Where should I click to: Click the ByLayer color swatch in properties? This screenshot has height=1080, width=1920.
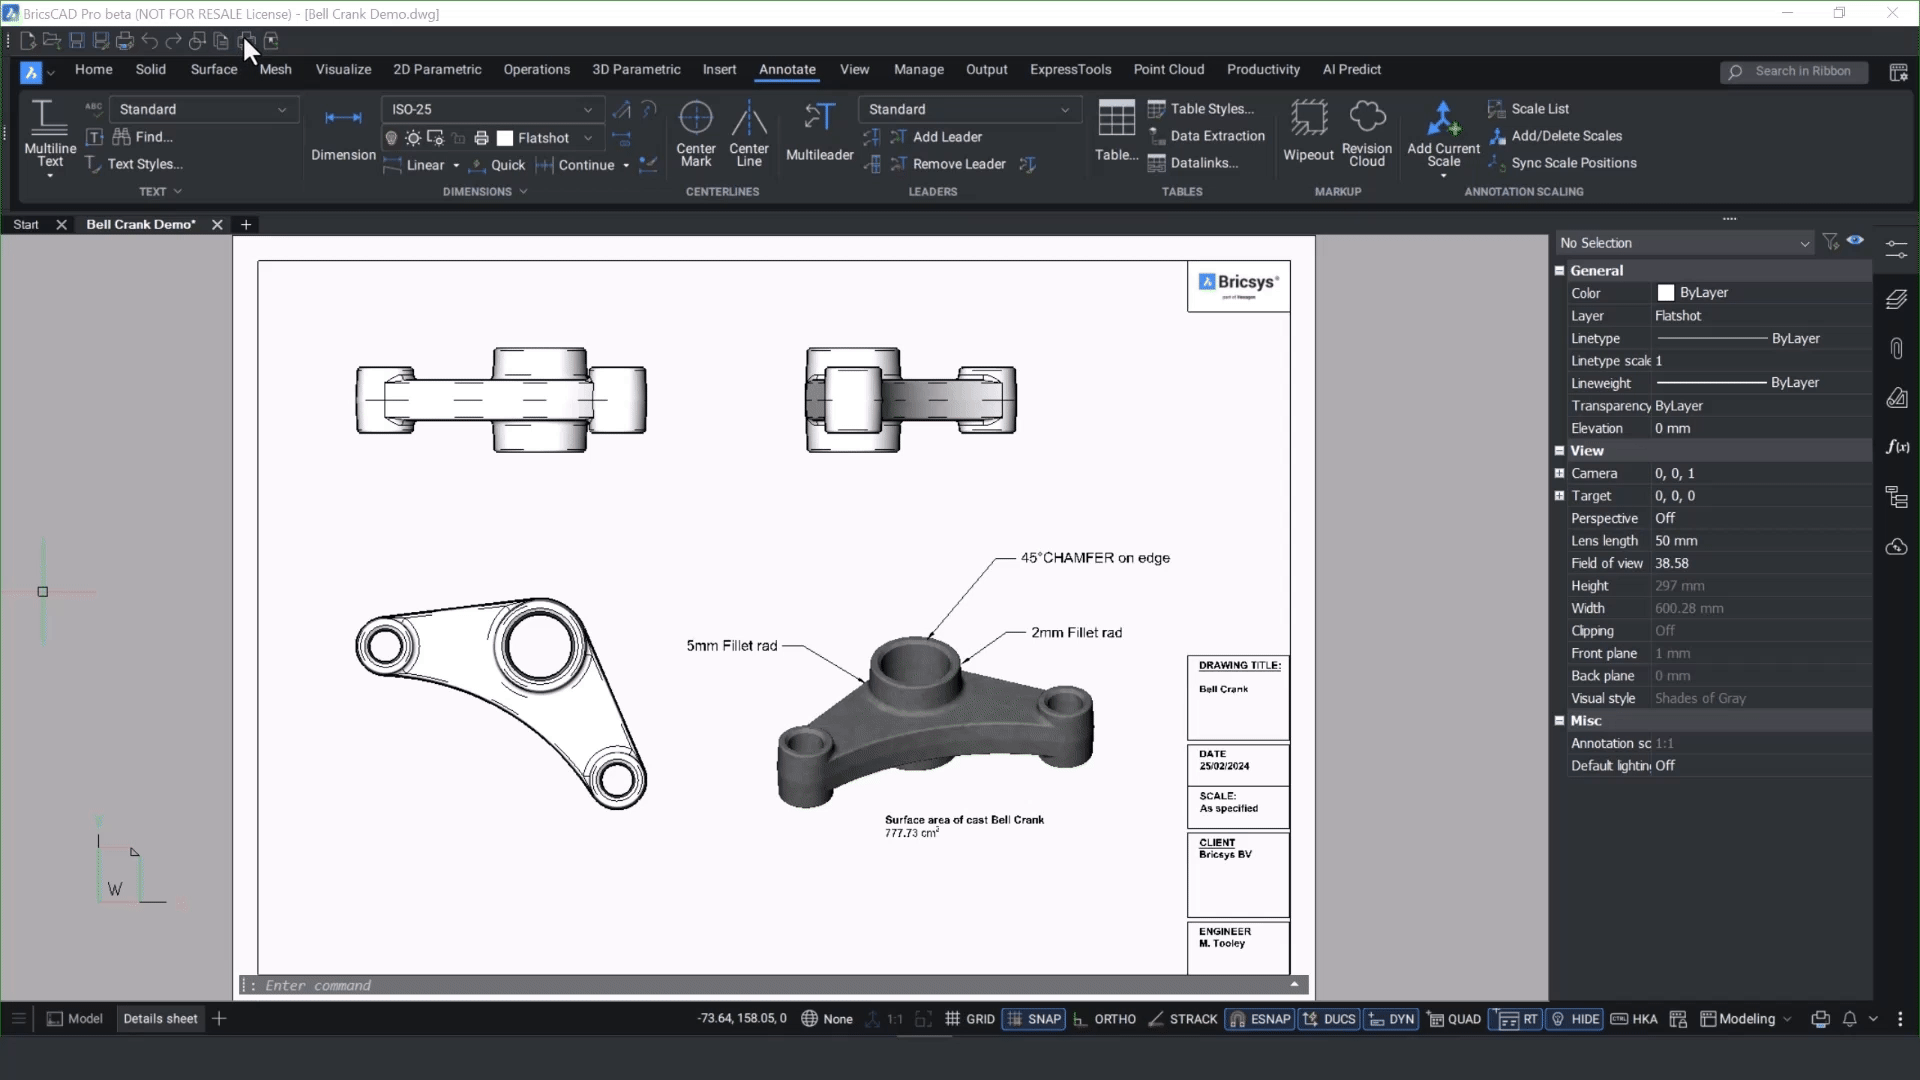[1667, 292]
